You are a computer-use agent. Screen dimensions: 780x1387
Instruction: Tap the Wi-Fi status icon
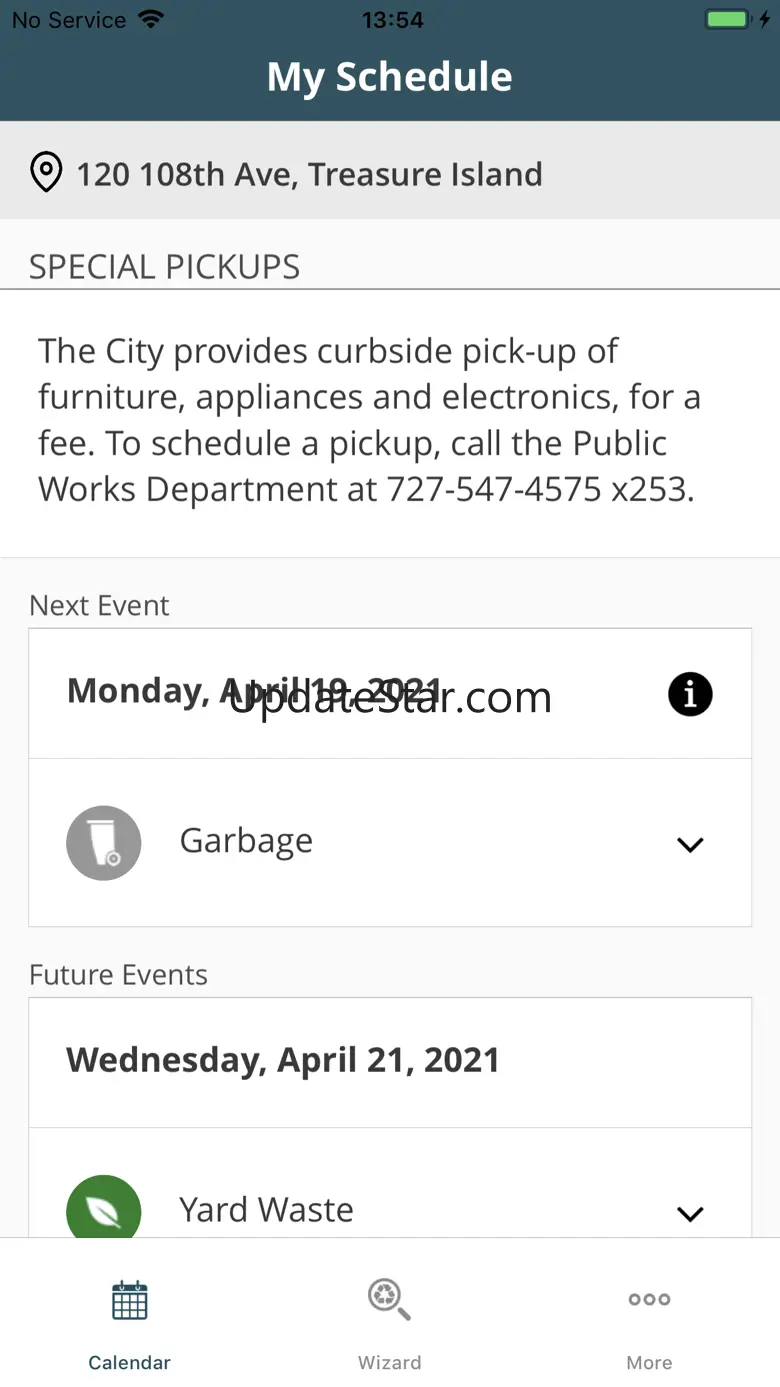click(151, 20)
